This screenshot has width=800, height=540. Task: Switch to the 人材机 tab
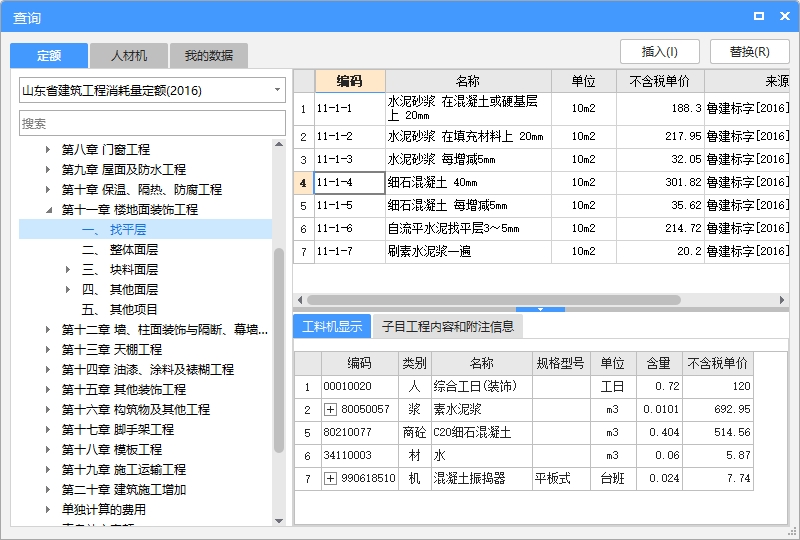(129, 55)
